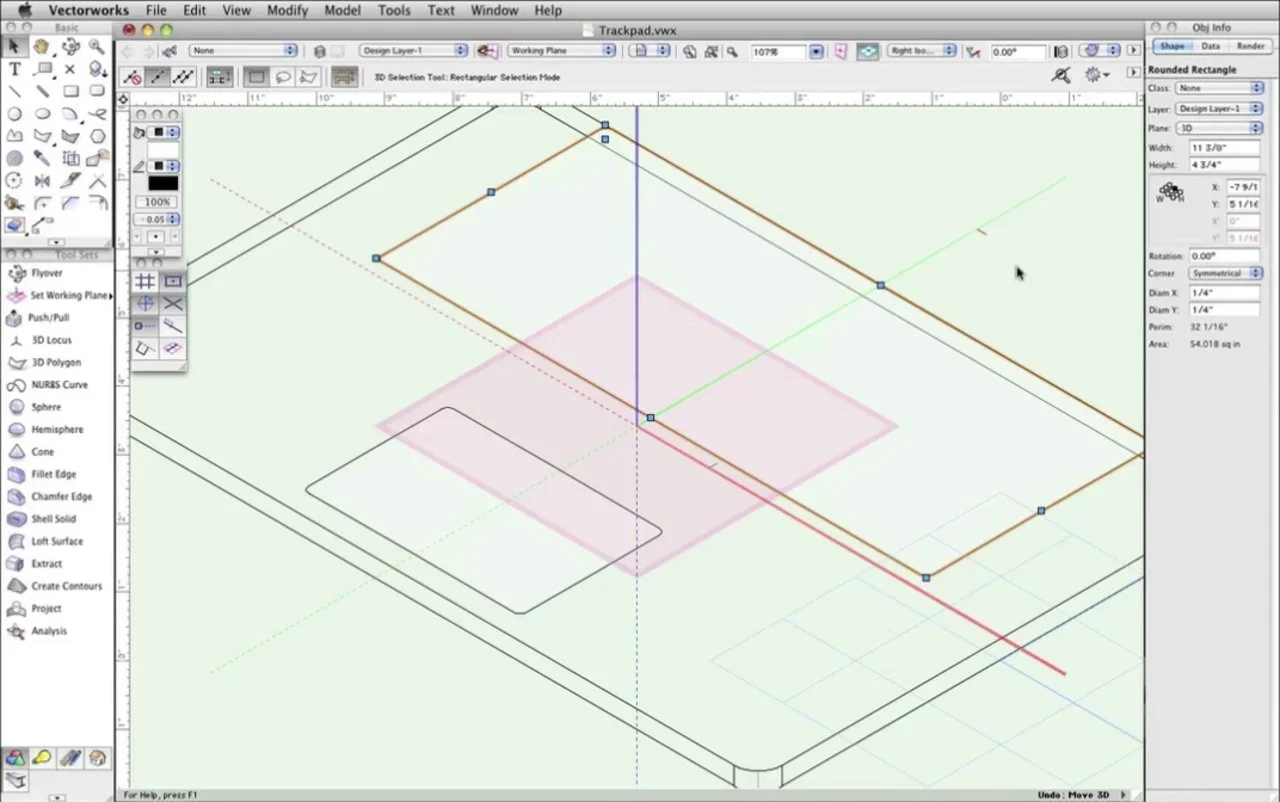Select the Oval tool
The image size is (1280, 802).
[x=42, y=114]
